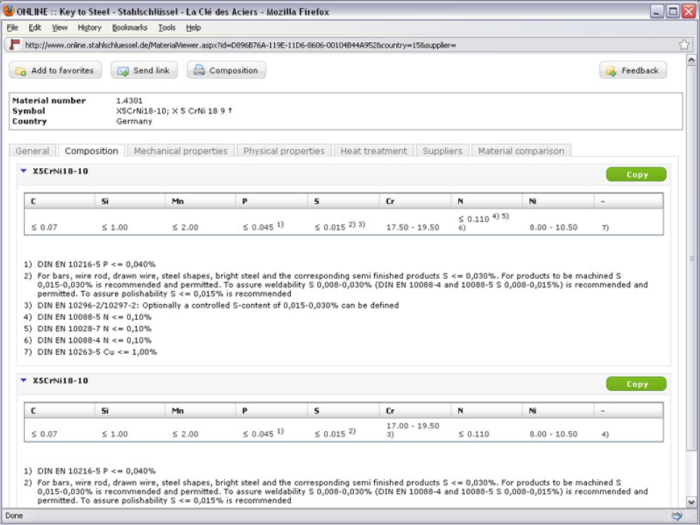The image size is (700, 525).
Task: Click Cr value 17.00 - 19.50
Action: pyautogui.click(x=412, y=426)
